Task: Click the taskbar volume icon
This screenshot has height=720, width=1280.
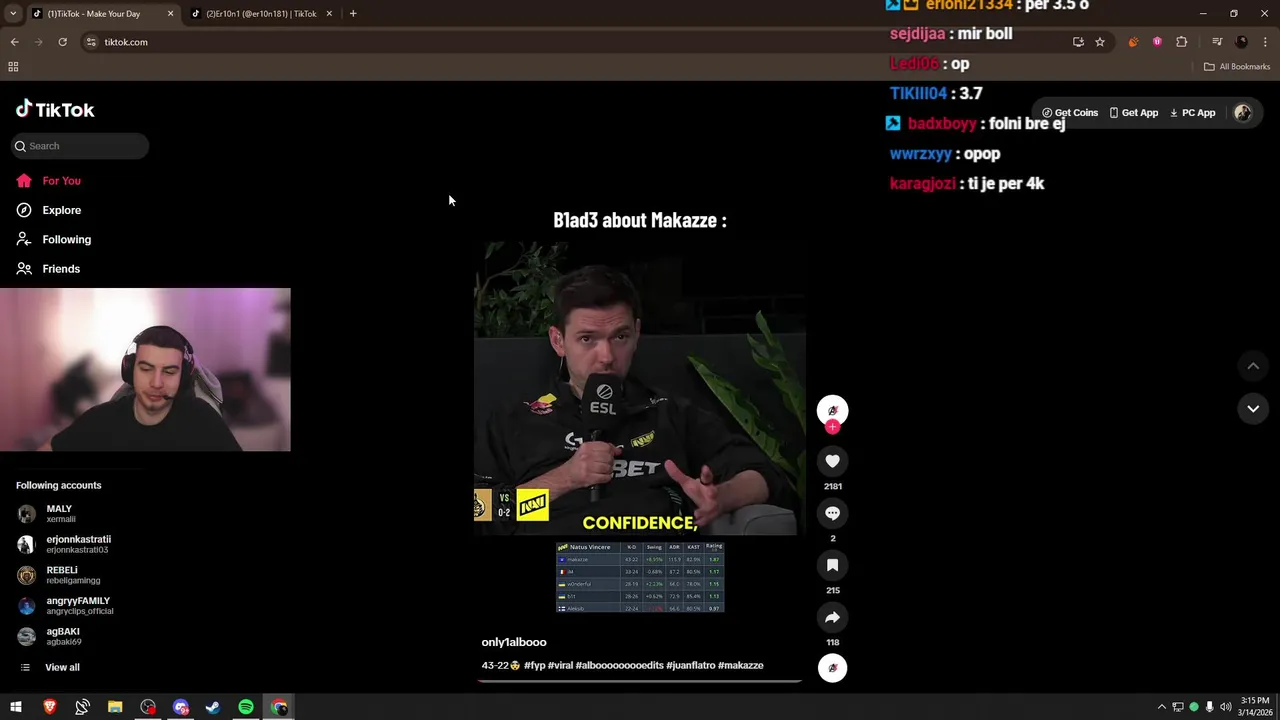Action: 1226,707
